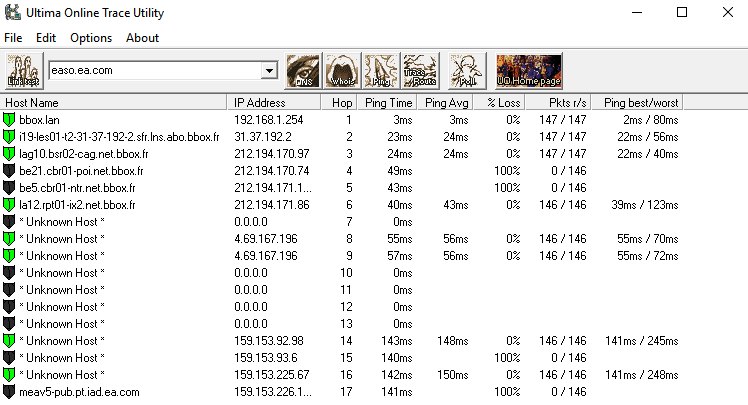This screenshot has width=748, height=405.
Task: Open the Options menu
Action: pyautogui.click(x=91, y=38)
